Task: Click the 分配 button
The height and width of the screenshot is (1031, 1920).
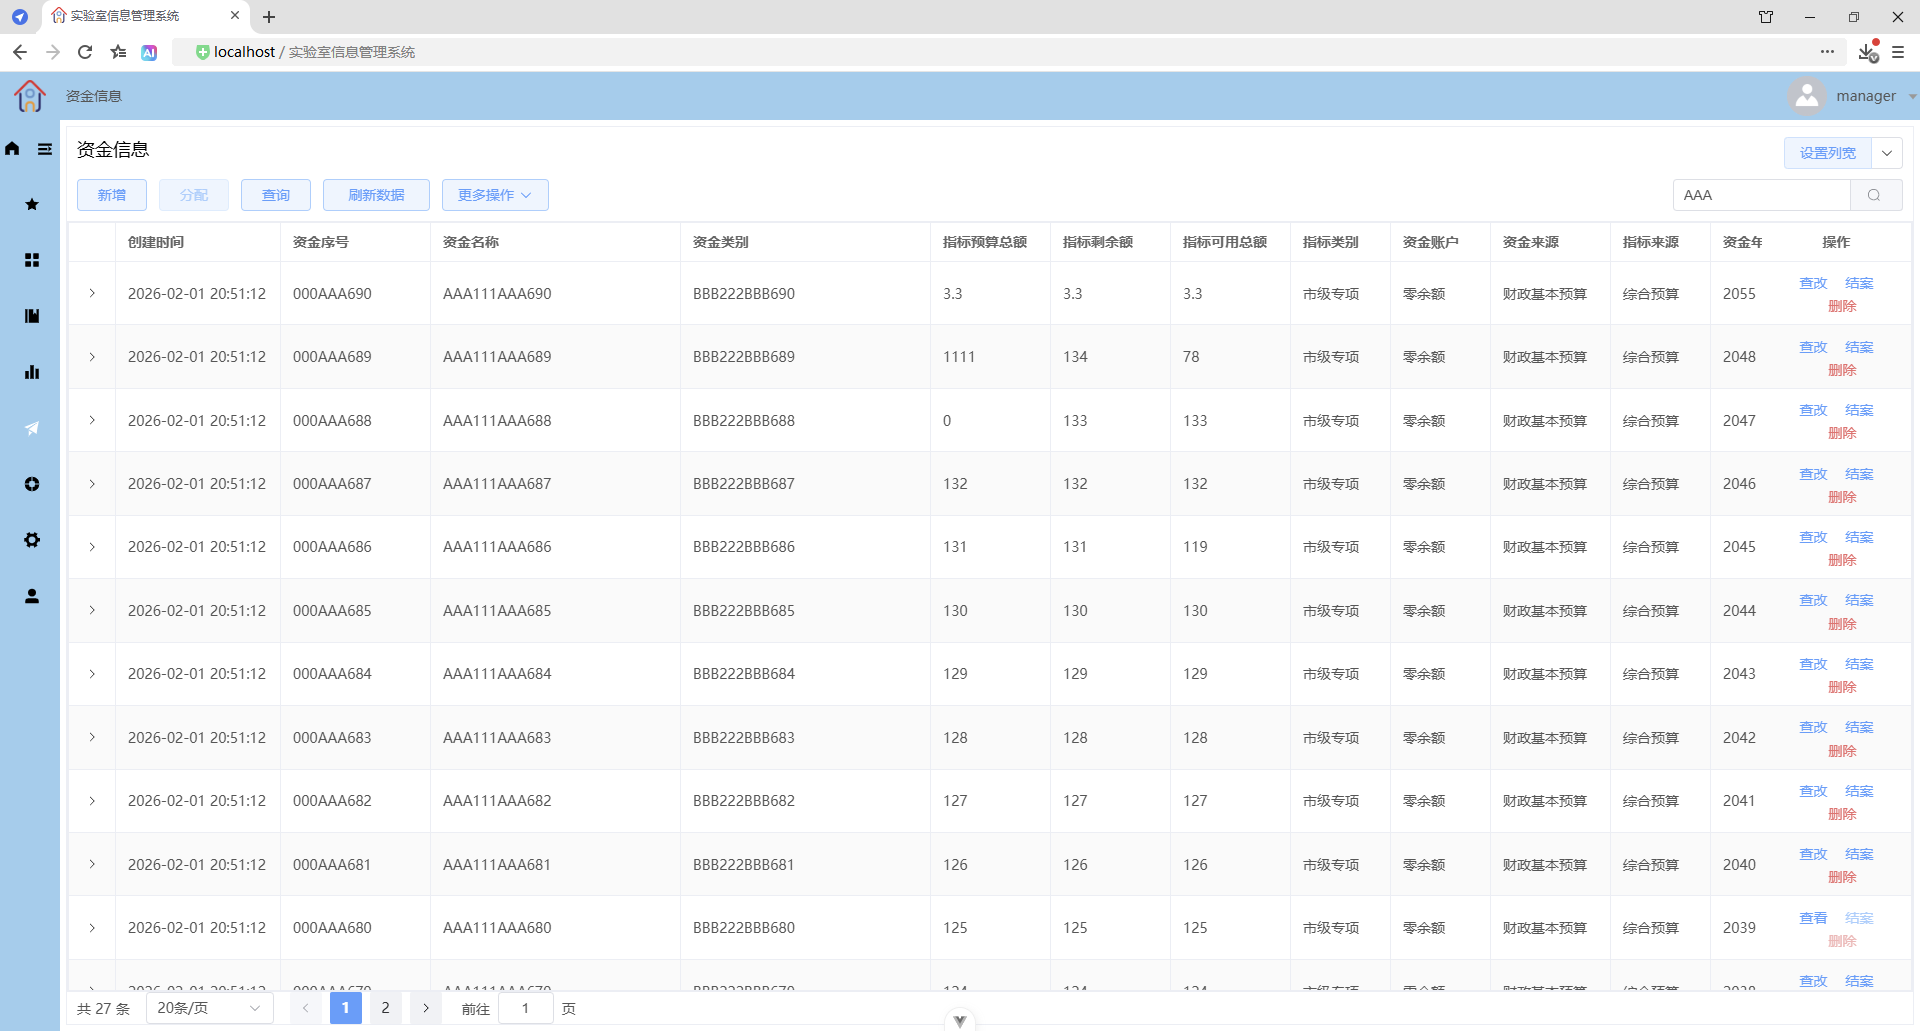Action: tap(194, 195)
